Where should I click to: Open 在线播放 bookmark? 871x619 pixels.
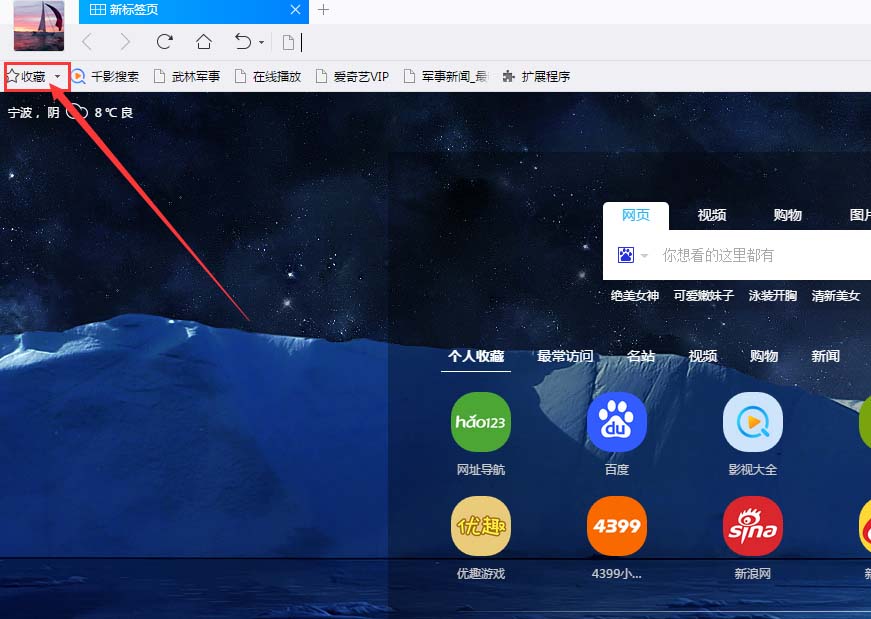[268, 76]
